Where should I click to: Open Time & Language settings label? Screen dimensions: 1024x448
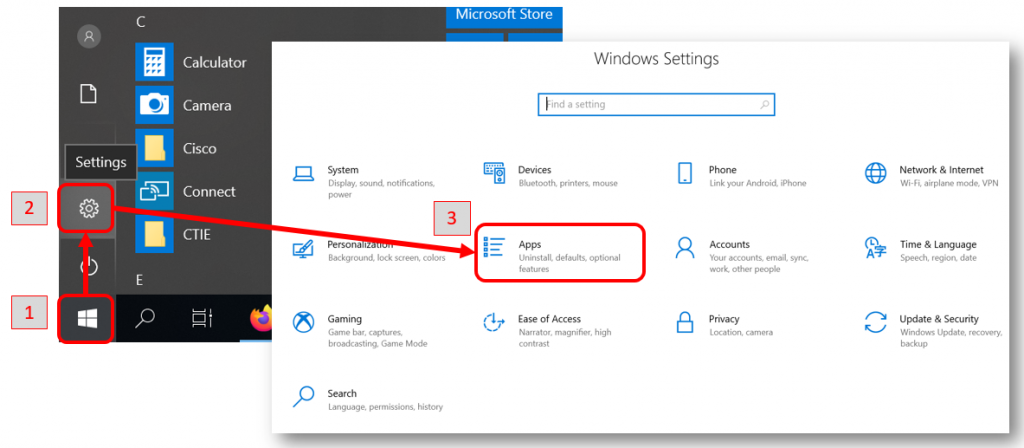(x=938, y=245)
